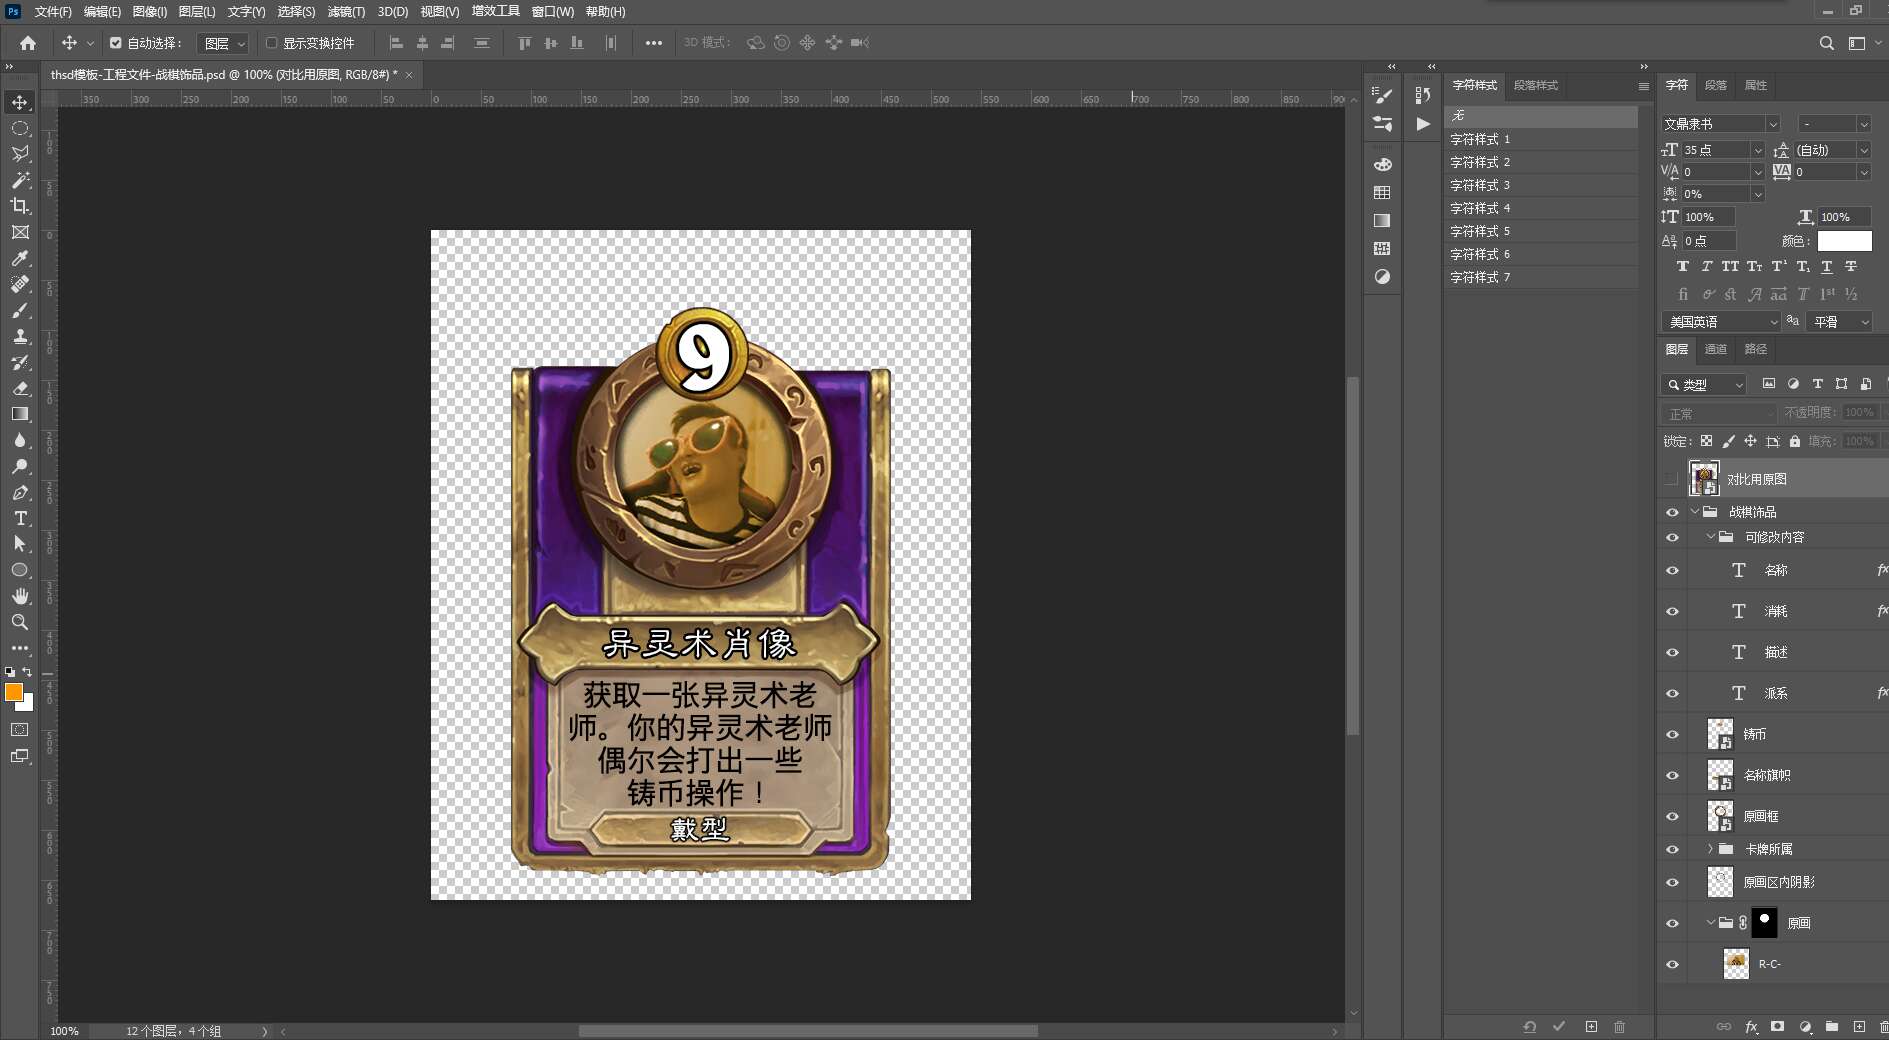1889x1040 pixels.
Task: Click the horizontal scrollbar under canvas
Action: click(x=808, y=1031)
